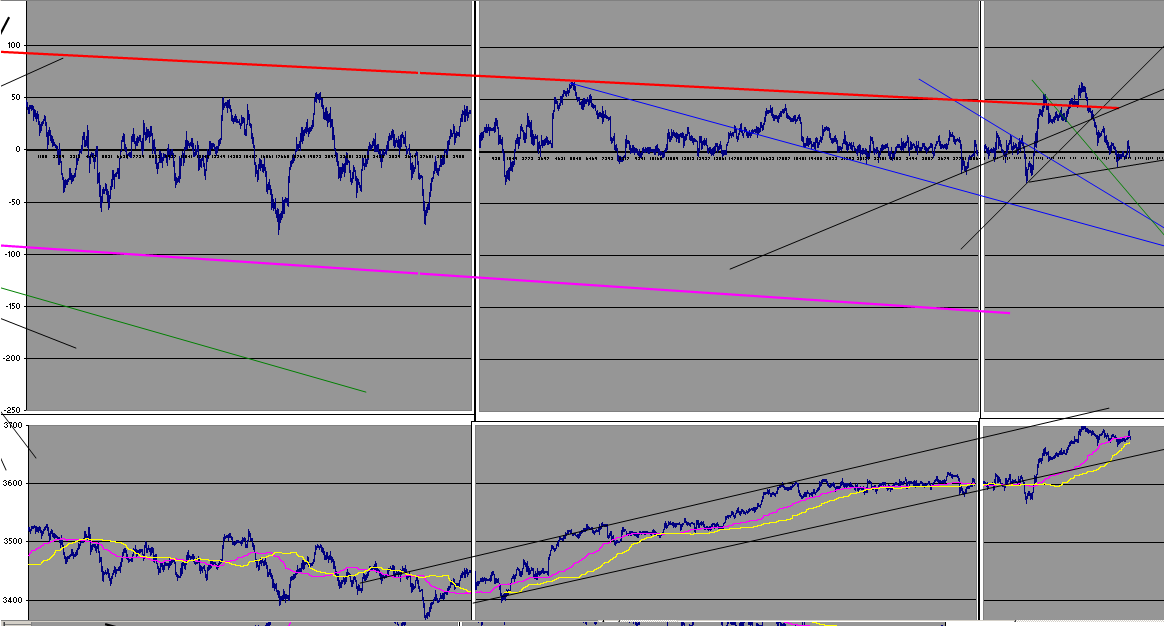Select the thick magenta line below -100
The image size is (1164, 626).
(x=505, y=279)
